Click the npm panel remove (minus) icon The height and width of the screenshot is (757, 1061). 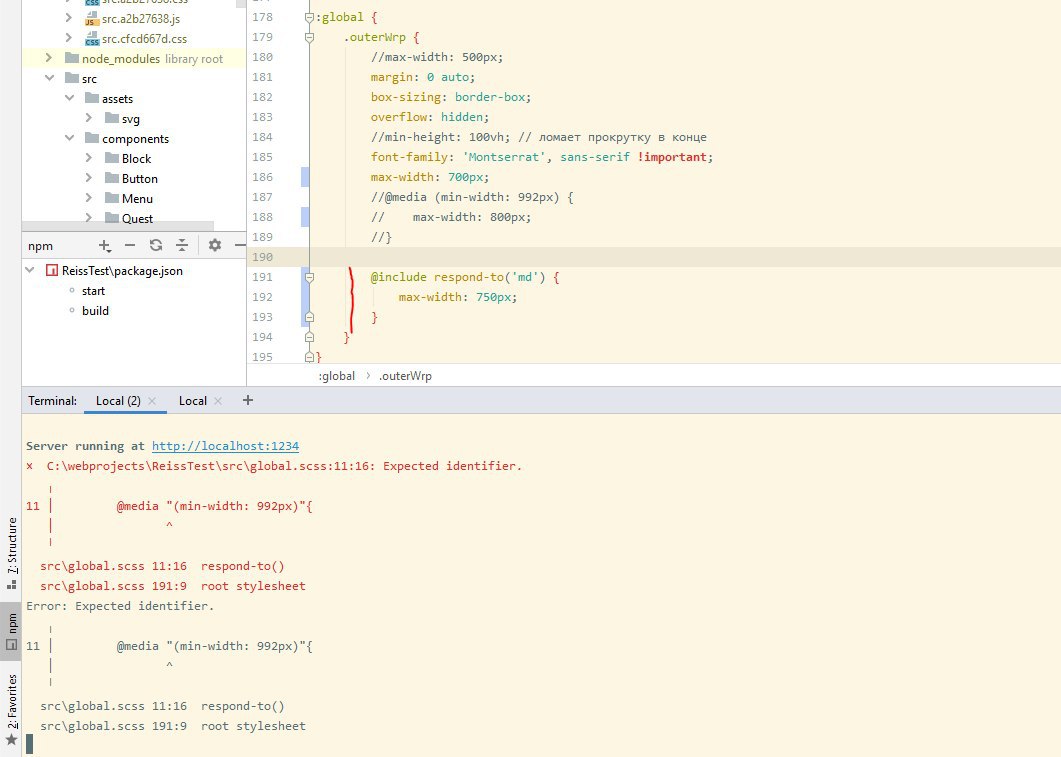click(130, 246)
